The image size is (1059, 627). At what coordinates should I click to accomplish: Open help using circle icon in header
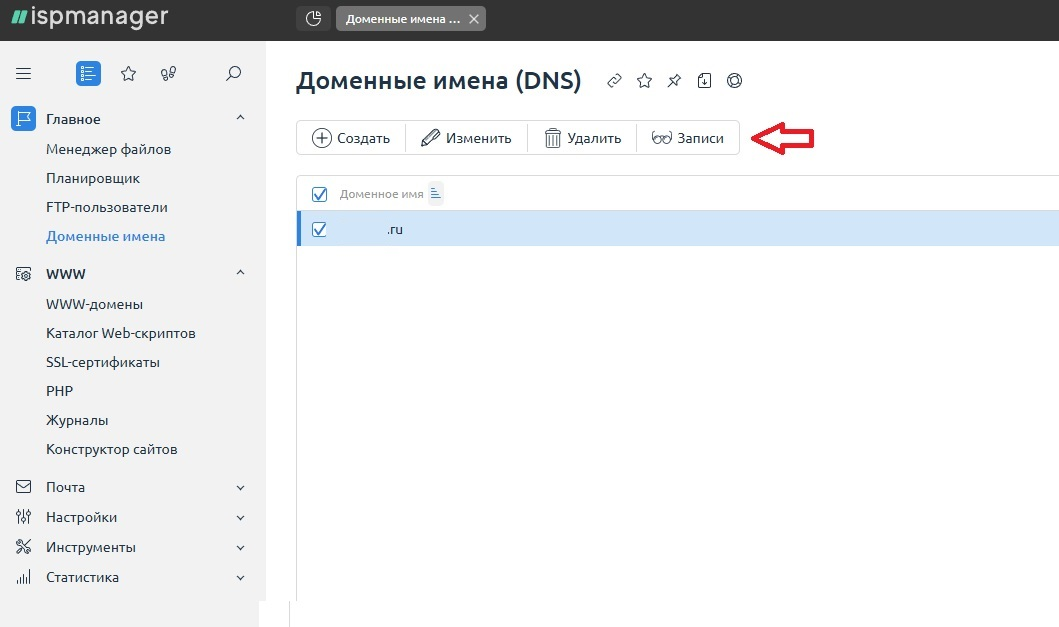coord(734,80)
